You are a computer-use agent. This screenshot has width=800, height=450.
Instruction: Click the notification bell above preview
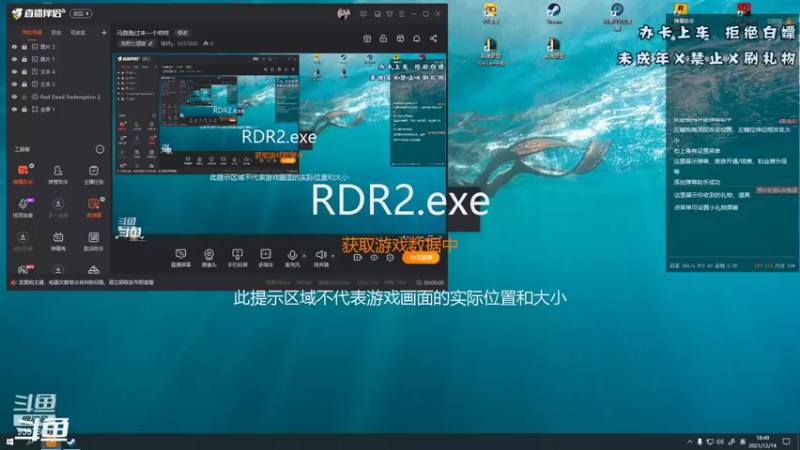tap(416, 38)
